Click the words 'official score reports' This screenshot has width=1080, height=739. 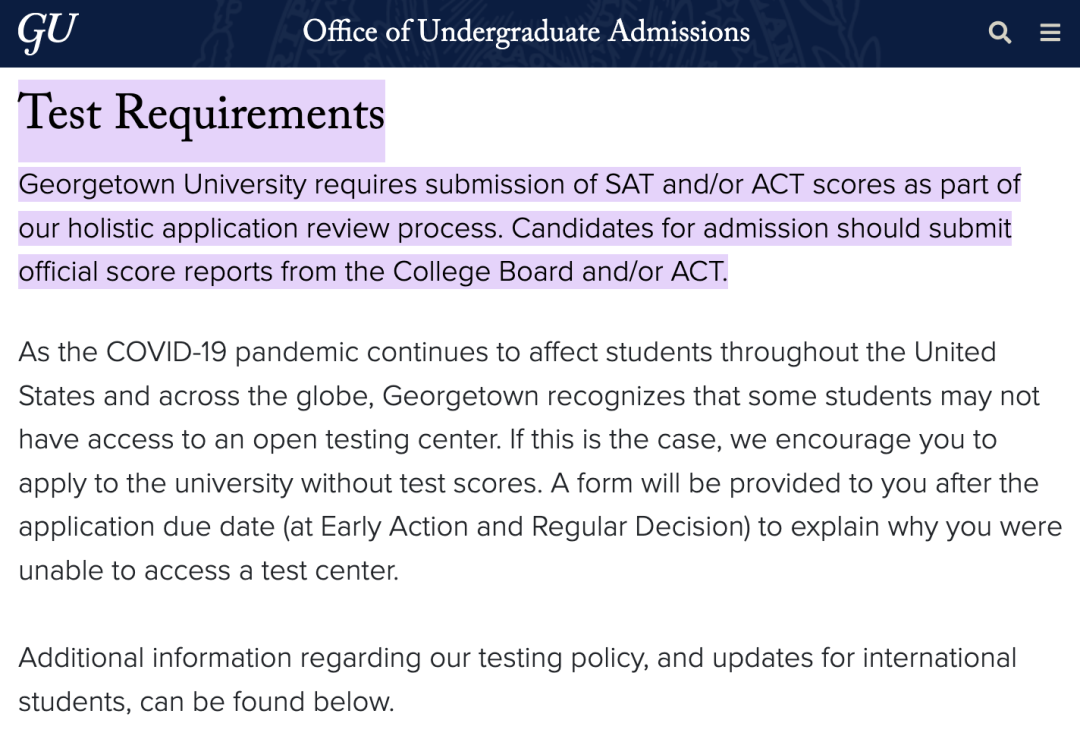tap(145, 272)
